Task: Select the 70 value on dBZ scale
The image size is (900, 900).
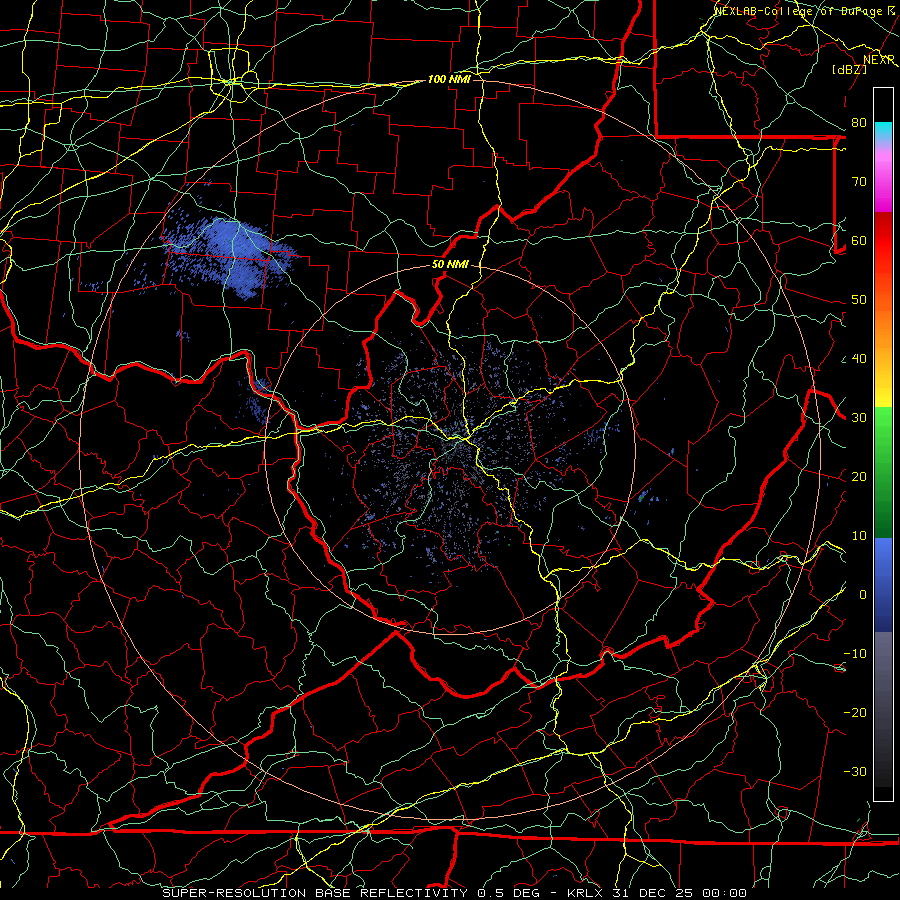Action: pos(859,182)
